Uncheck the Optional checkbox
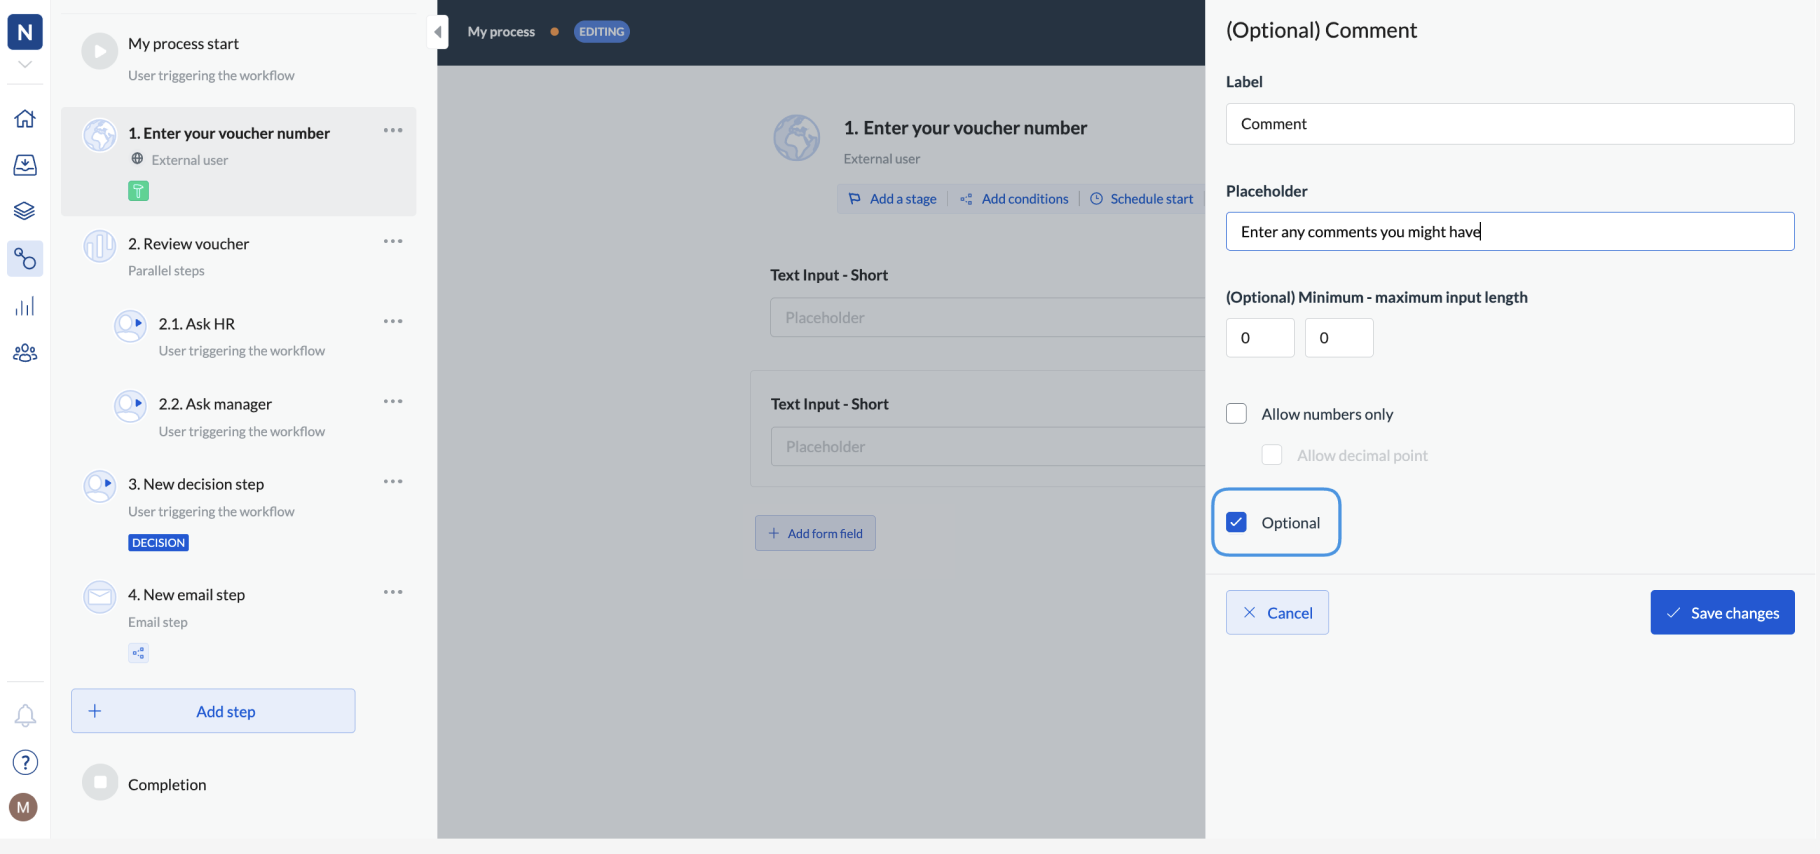The width and height of the screenshot is (1820, 854). [x=1237, y=522]
